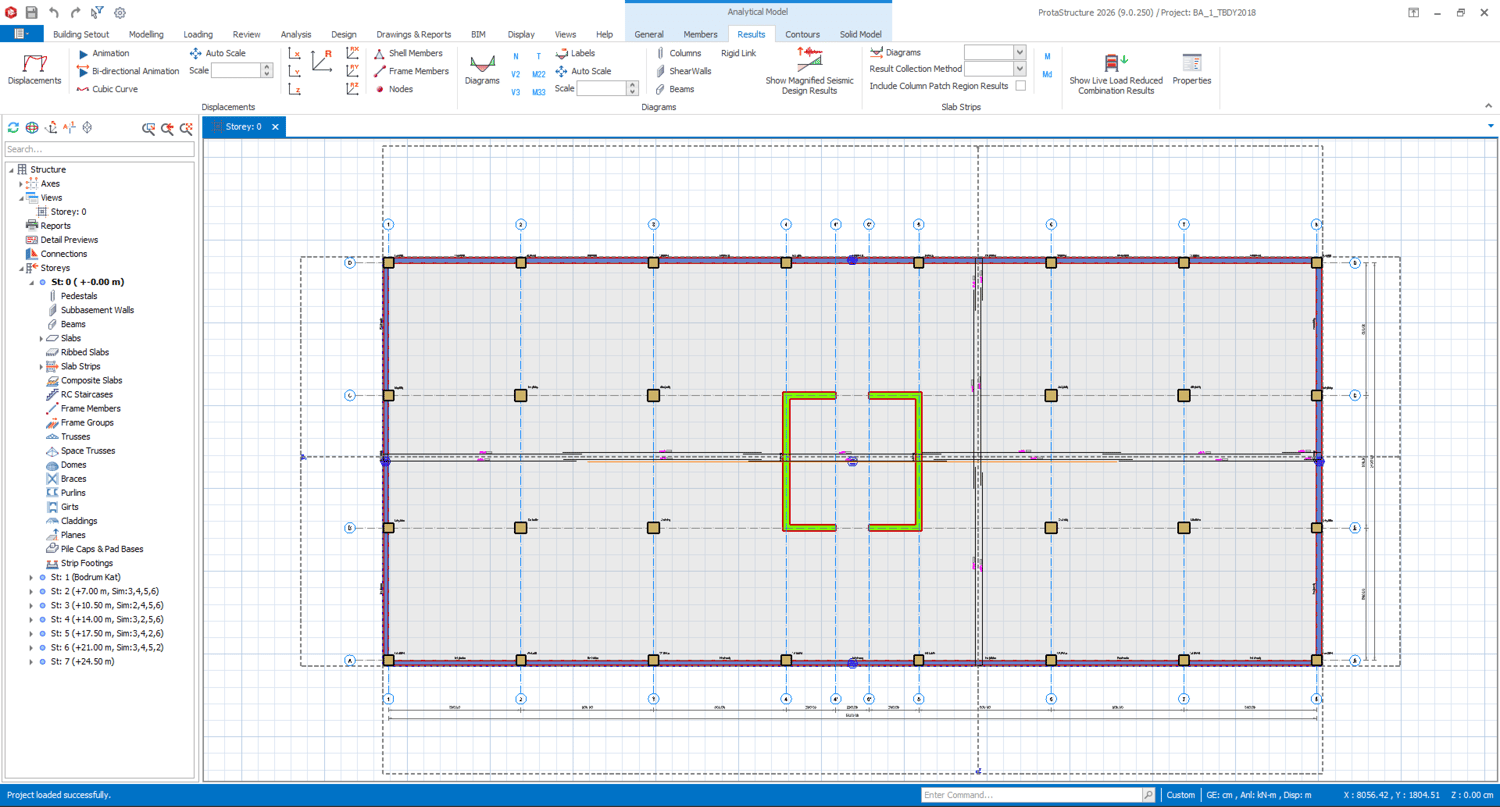Viewport: 1500px width, 807px height.
Task: Click the Labels icon in the Diagrams group
Action: tap(561, 53)
